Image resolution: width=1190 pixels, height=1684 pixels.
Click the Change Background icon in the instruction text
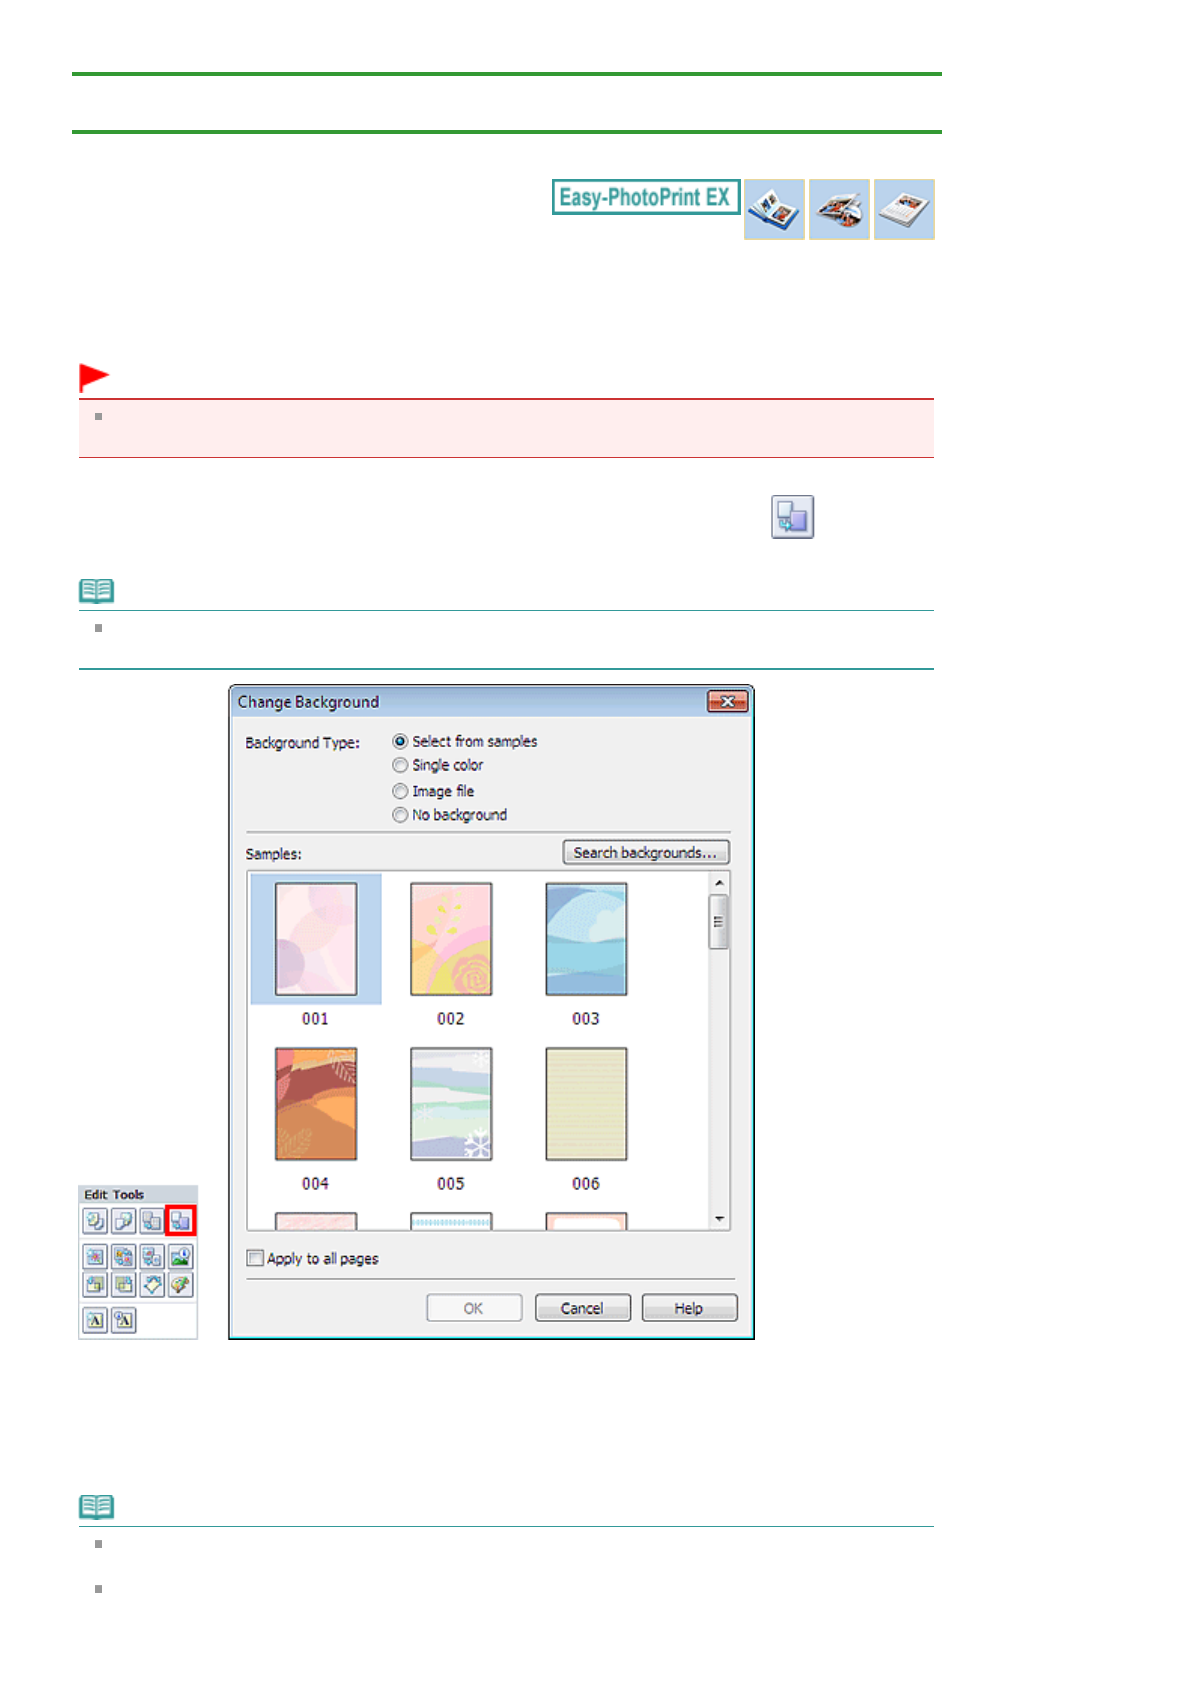click(792, 517)
